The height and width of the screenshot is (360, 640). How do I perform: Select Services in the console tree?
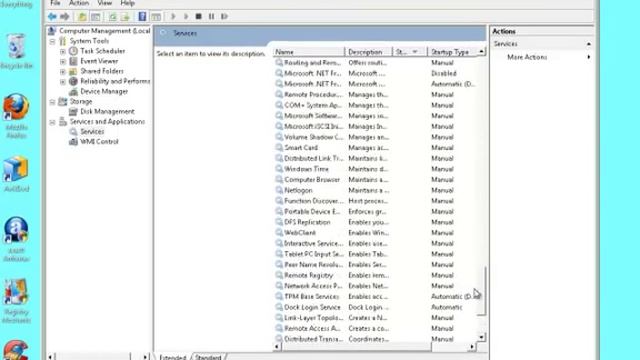[92, 131]
